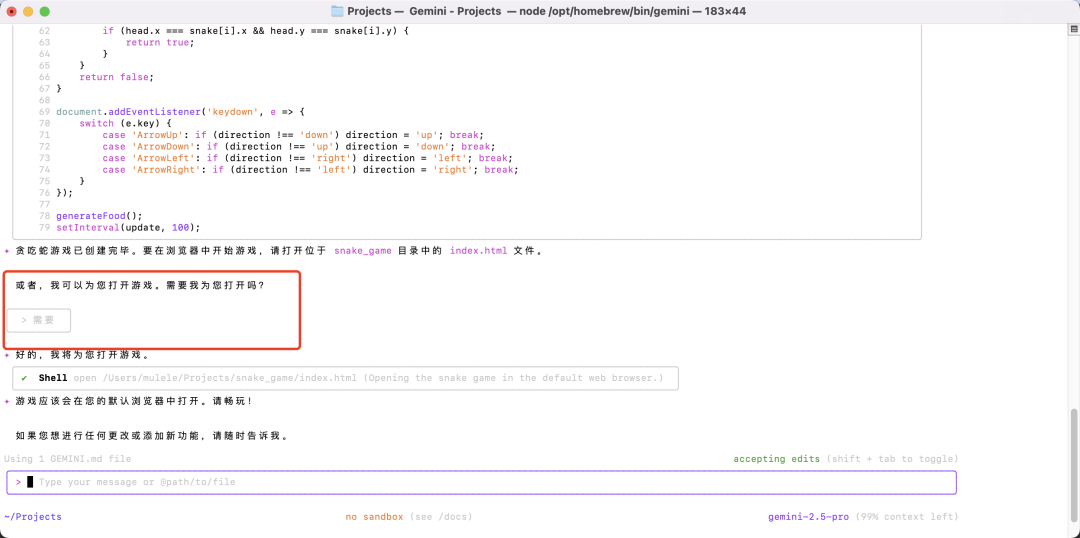The height and width of the screenshot is (538, 1080).
Task: Click the text '好的，我将为您打开游戏。'
Action: pyautogui.click(x=82, y=355)
